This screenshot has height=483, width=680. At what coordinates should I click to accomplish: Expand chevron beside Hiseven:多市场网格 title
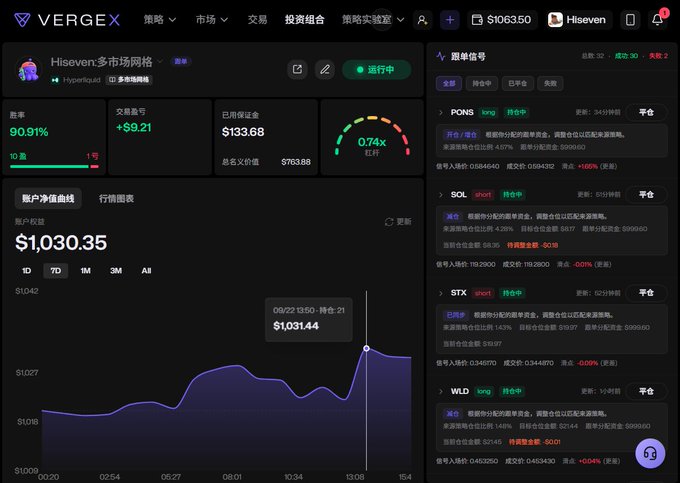tap(160, 62)
